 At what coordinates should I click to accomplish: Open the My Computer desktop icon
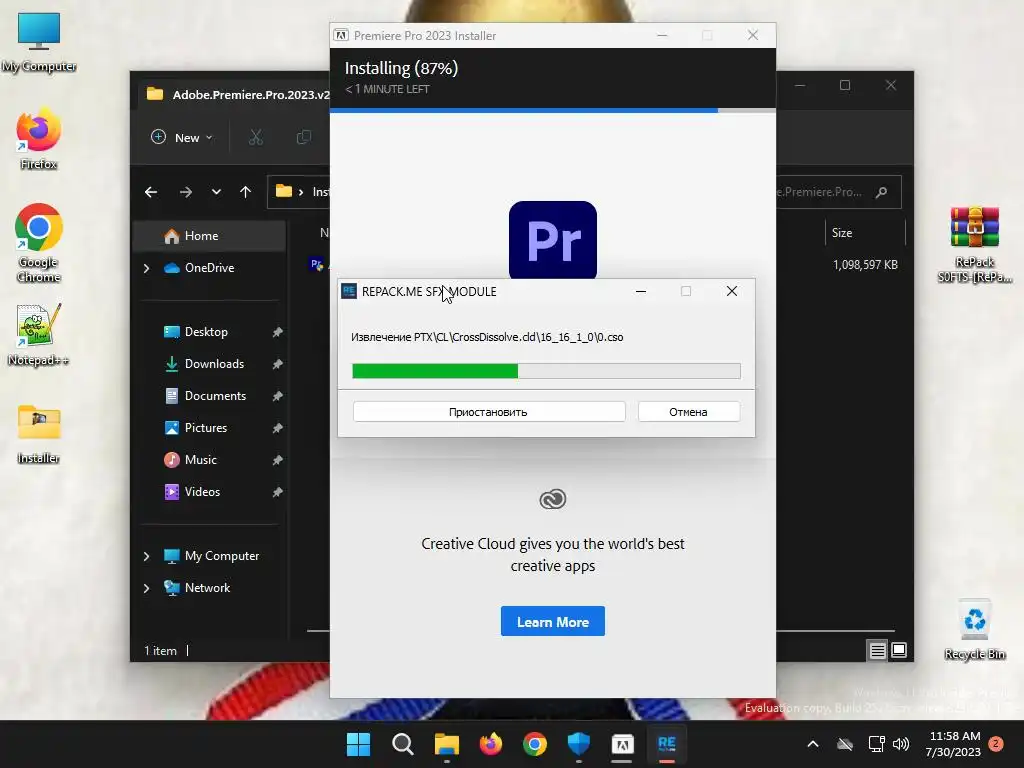(x=39, y=42)
